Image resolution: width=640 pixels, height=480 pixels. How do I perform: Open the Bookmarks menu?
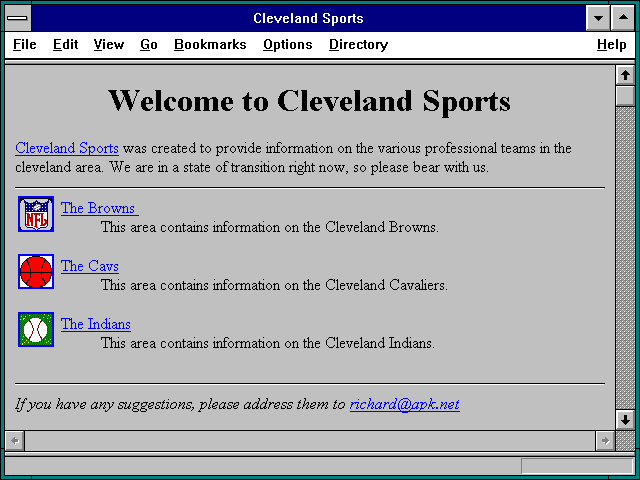(x=210, y=44)
